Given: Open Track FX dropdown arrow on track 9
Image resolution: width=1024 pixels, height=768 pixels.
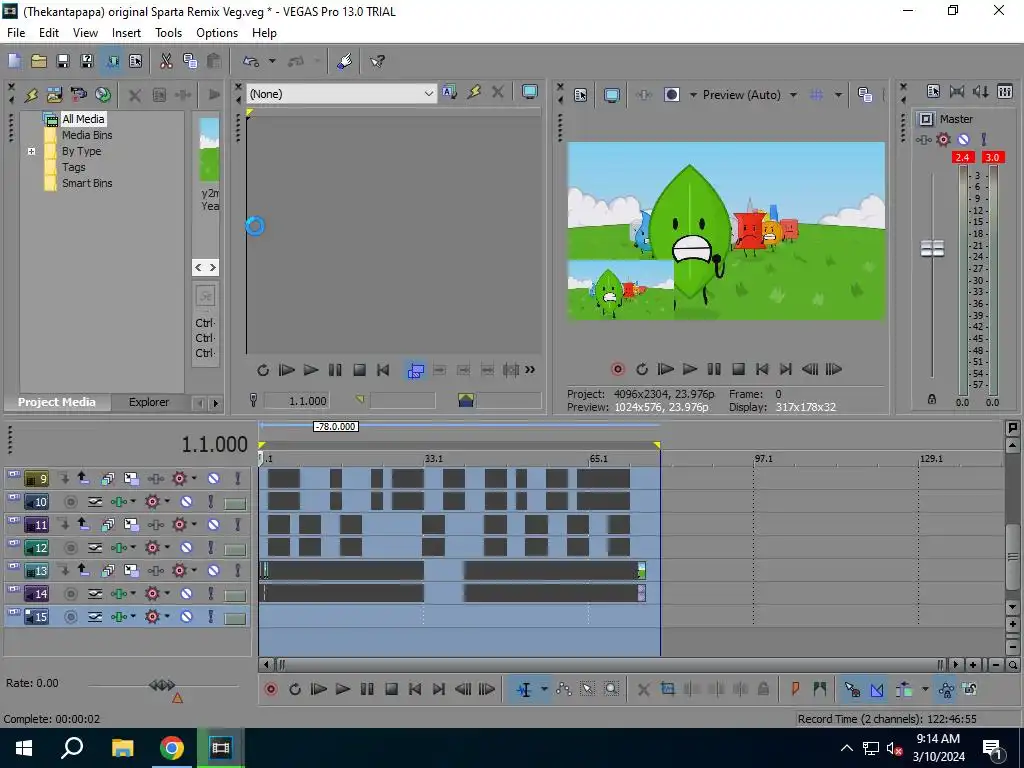Looking at the screenshot, I should click(x=194, y=479).
